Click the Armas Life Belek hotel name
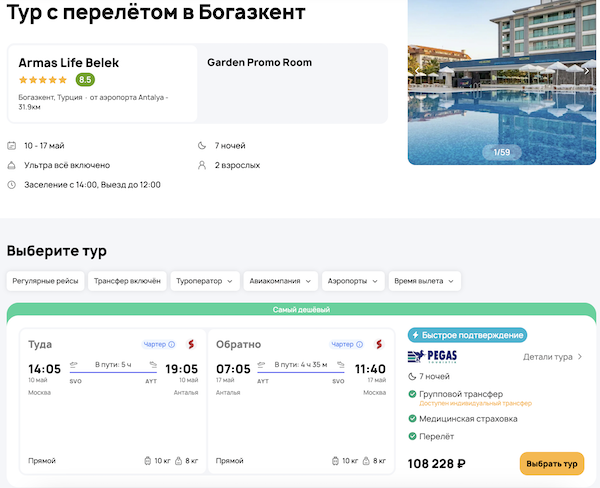This screenshot has height=488, width=600. pyautogui.click(x=63, y=62)
